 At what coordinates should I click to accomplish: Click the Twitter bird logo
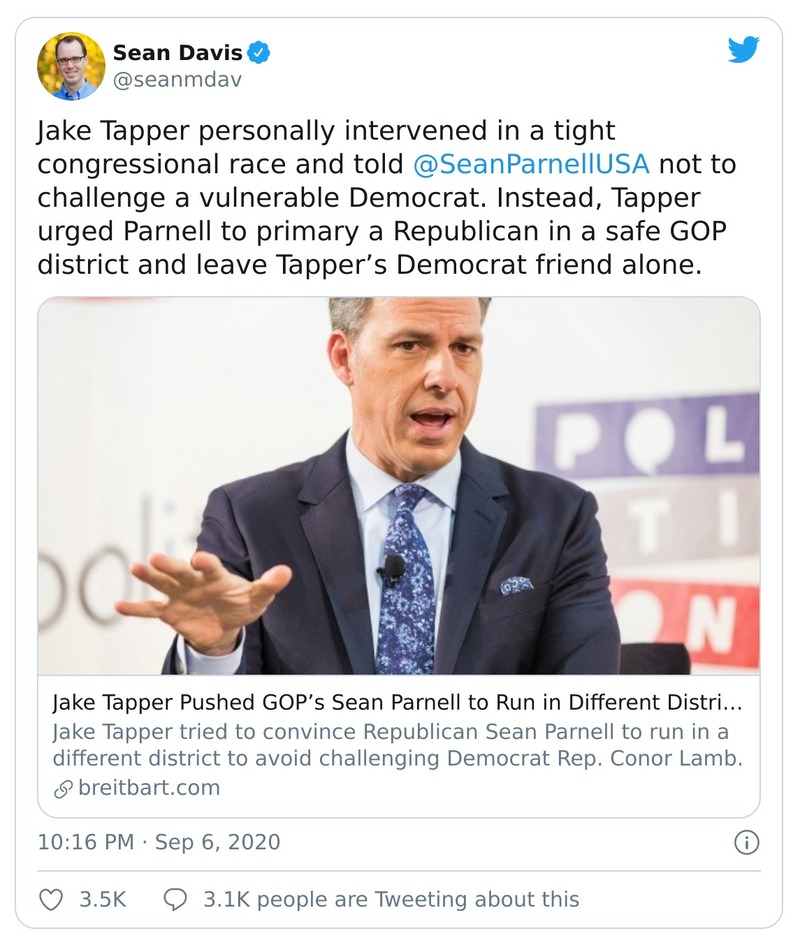click(743, 50)
